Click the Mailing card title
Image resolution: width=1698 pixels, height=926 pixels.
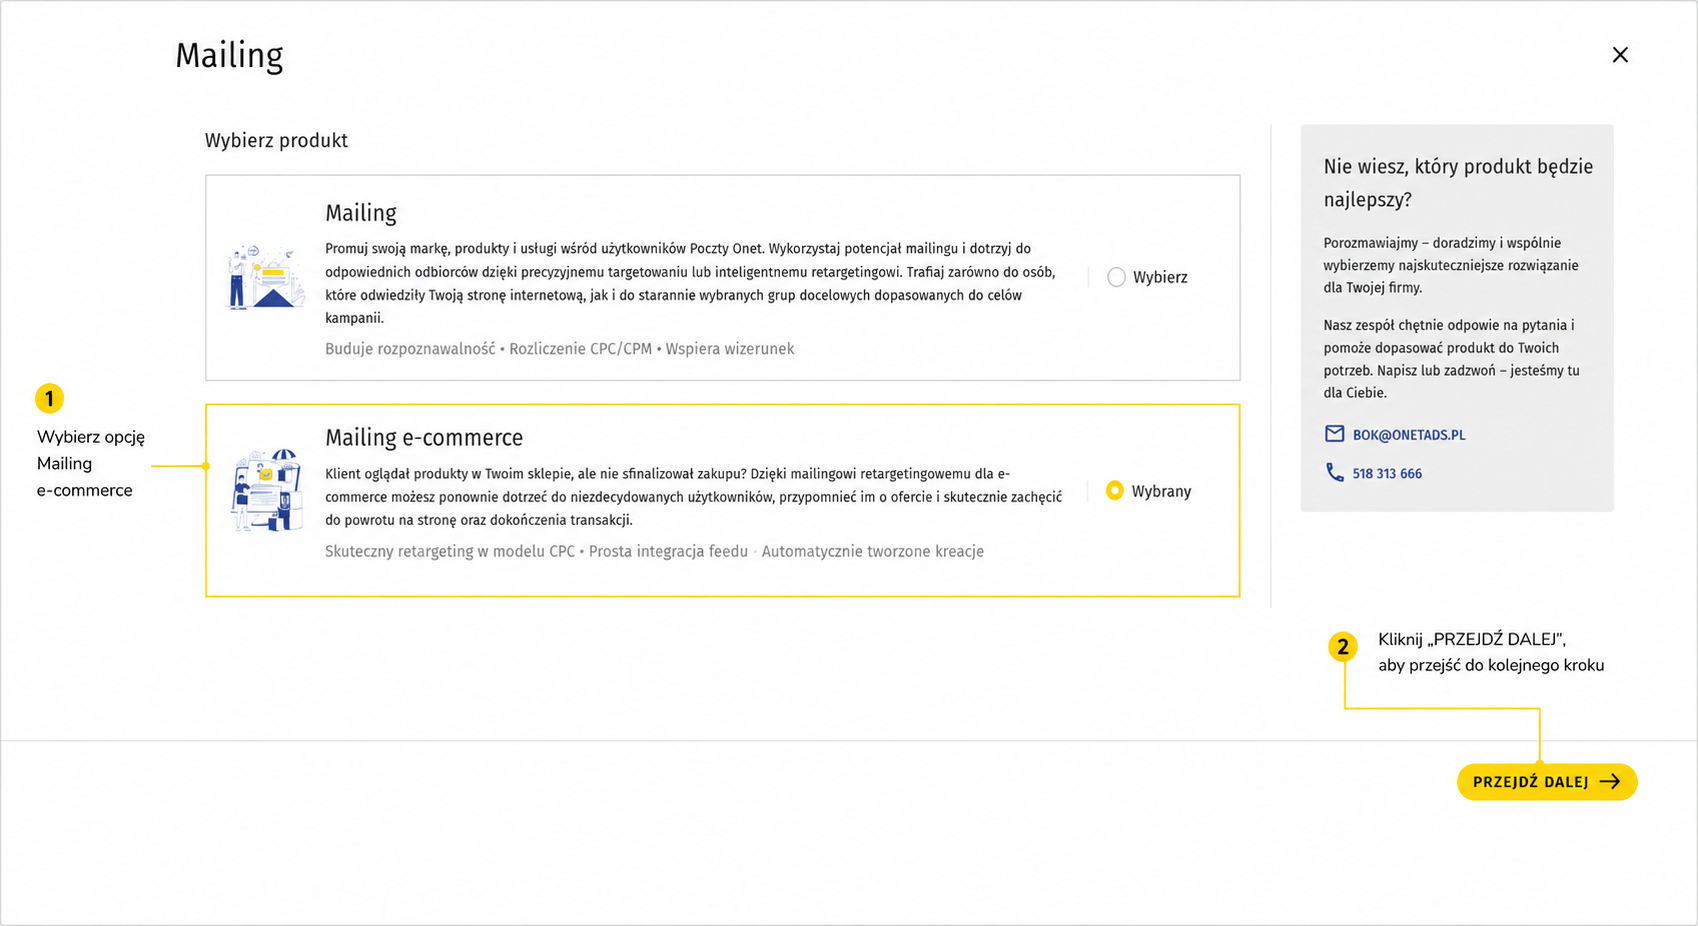pos(361,213)
